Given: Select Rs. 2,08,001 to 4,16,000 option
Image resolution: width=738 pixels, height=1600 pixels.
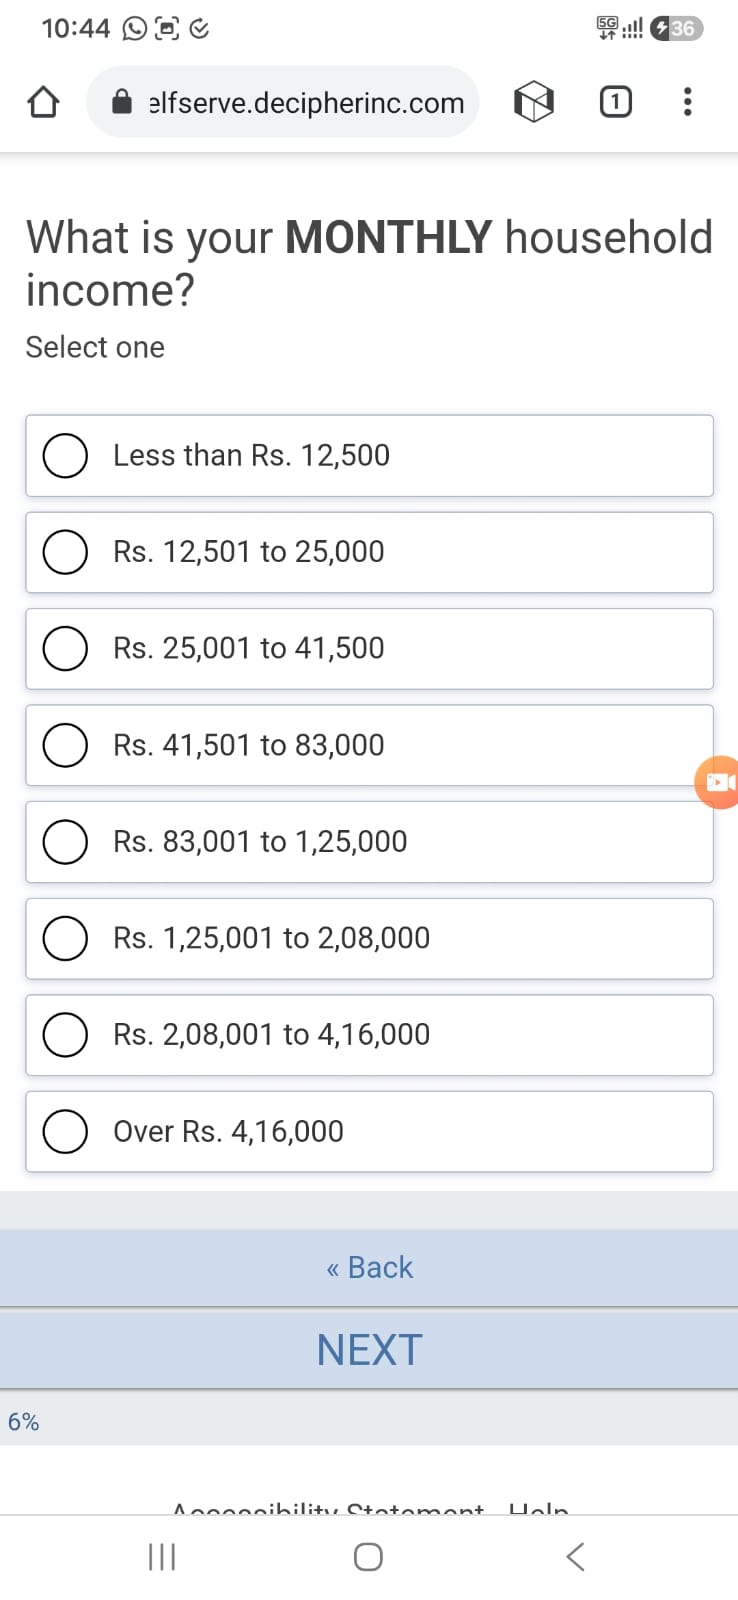Looking at the screenshot, I should tap(369, 1035).
